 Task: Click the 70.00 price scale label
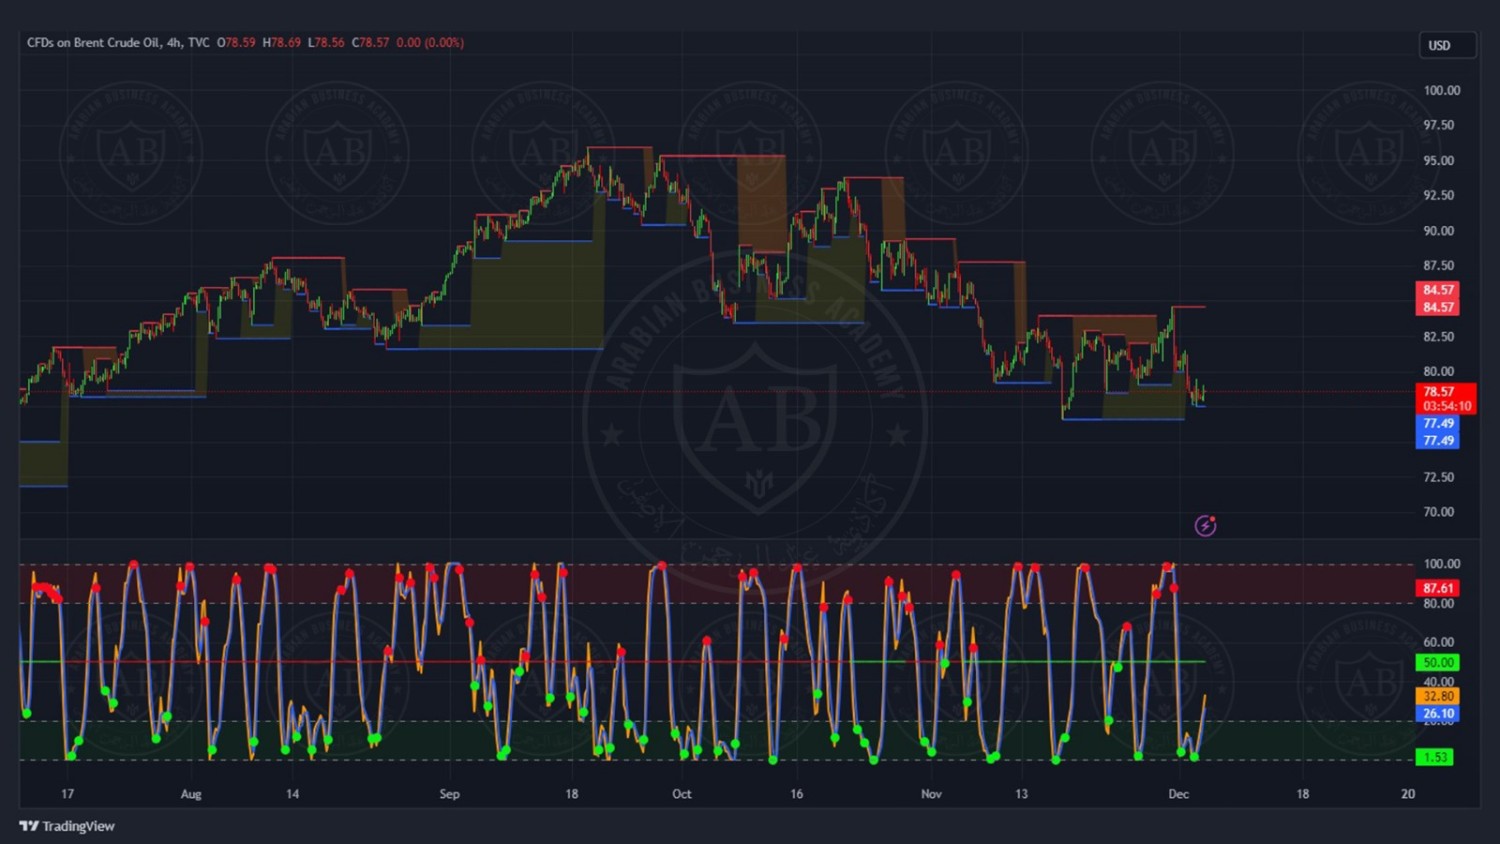click(x=1438, y=512)
